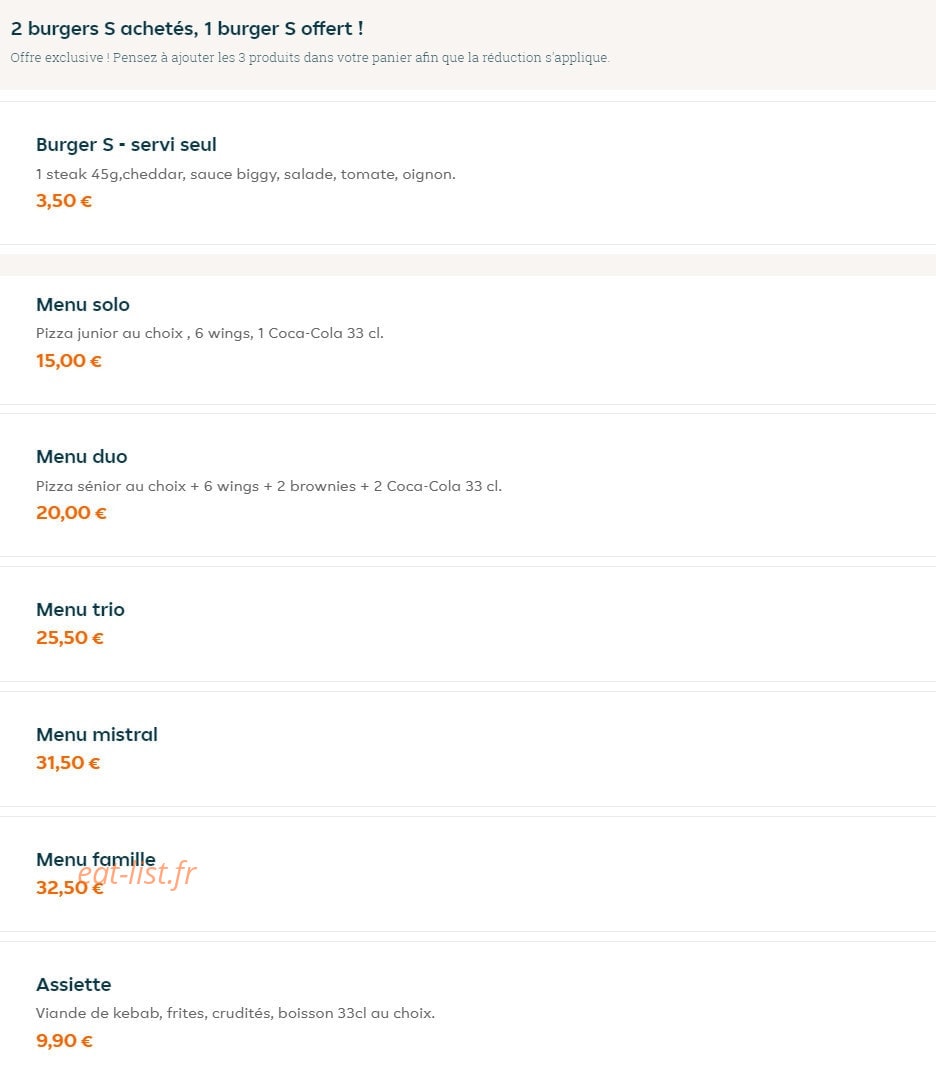Click the 32,50 € Menu famille price

(x=70, y=887)
